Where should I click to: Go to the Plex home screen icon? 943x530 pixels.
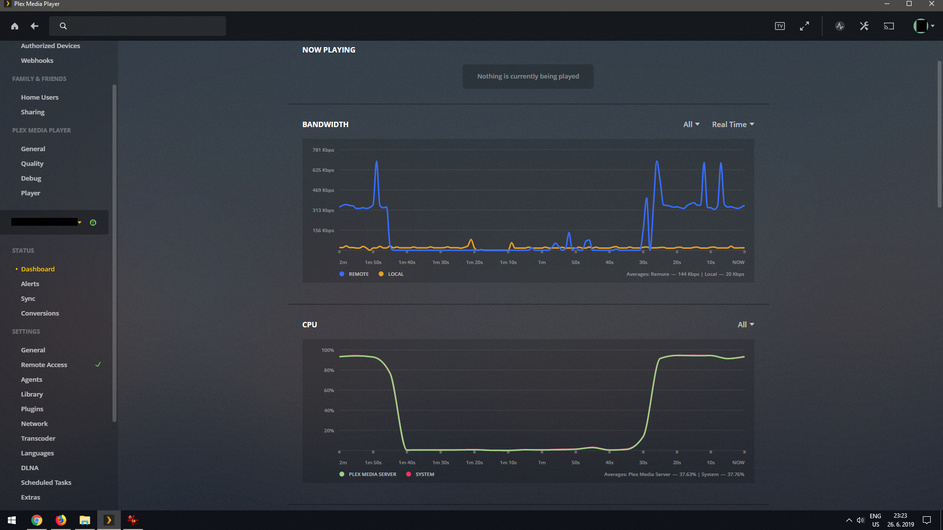[14, 26]
